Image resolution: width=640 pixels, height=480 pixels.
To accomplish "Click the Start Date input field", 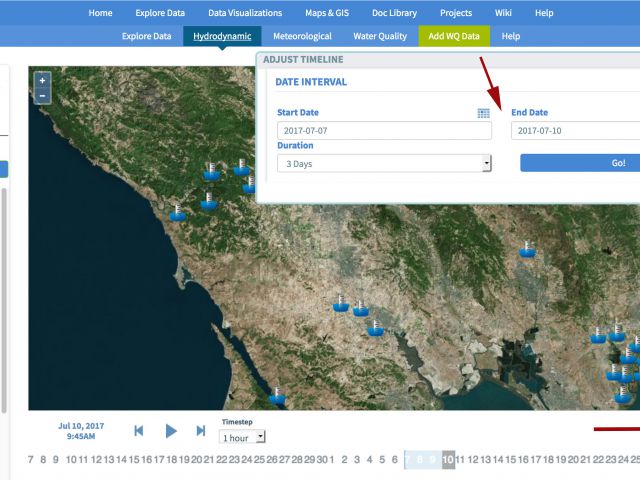I will (x=384, y=131).
